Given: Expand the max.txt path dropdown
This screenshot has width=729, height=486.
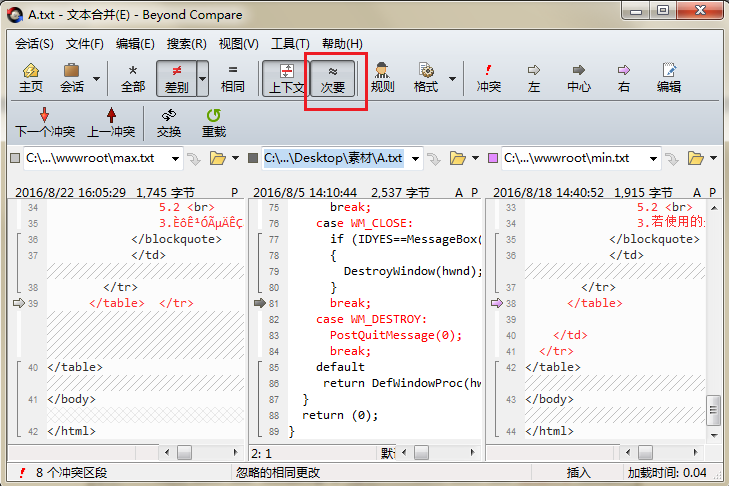Looking at the screenshot, I should pos(175,159).
